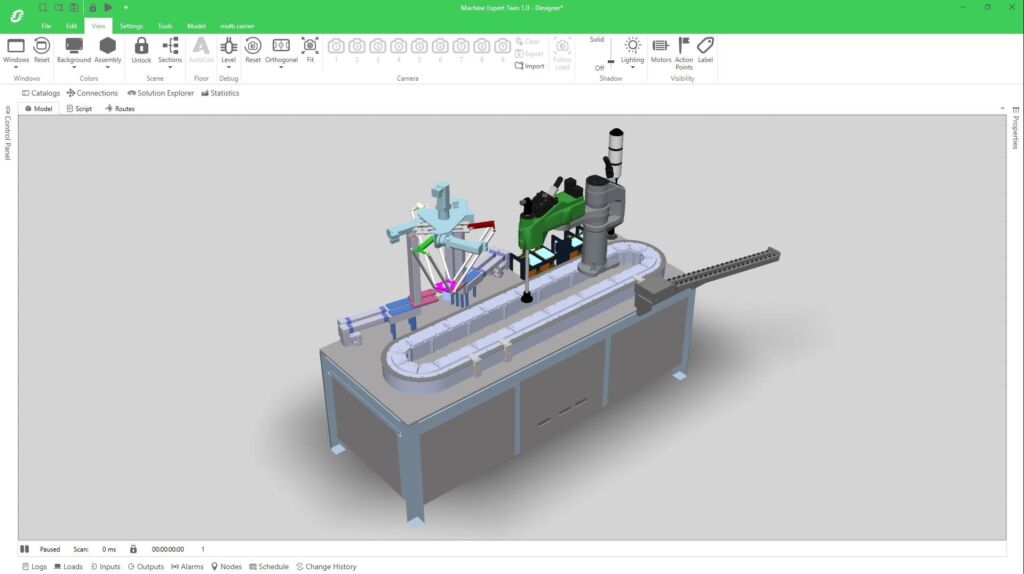This screenshot has width=1024, height=574.
Task: Open the Statistics panel
Action: 220,93
